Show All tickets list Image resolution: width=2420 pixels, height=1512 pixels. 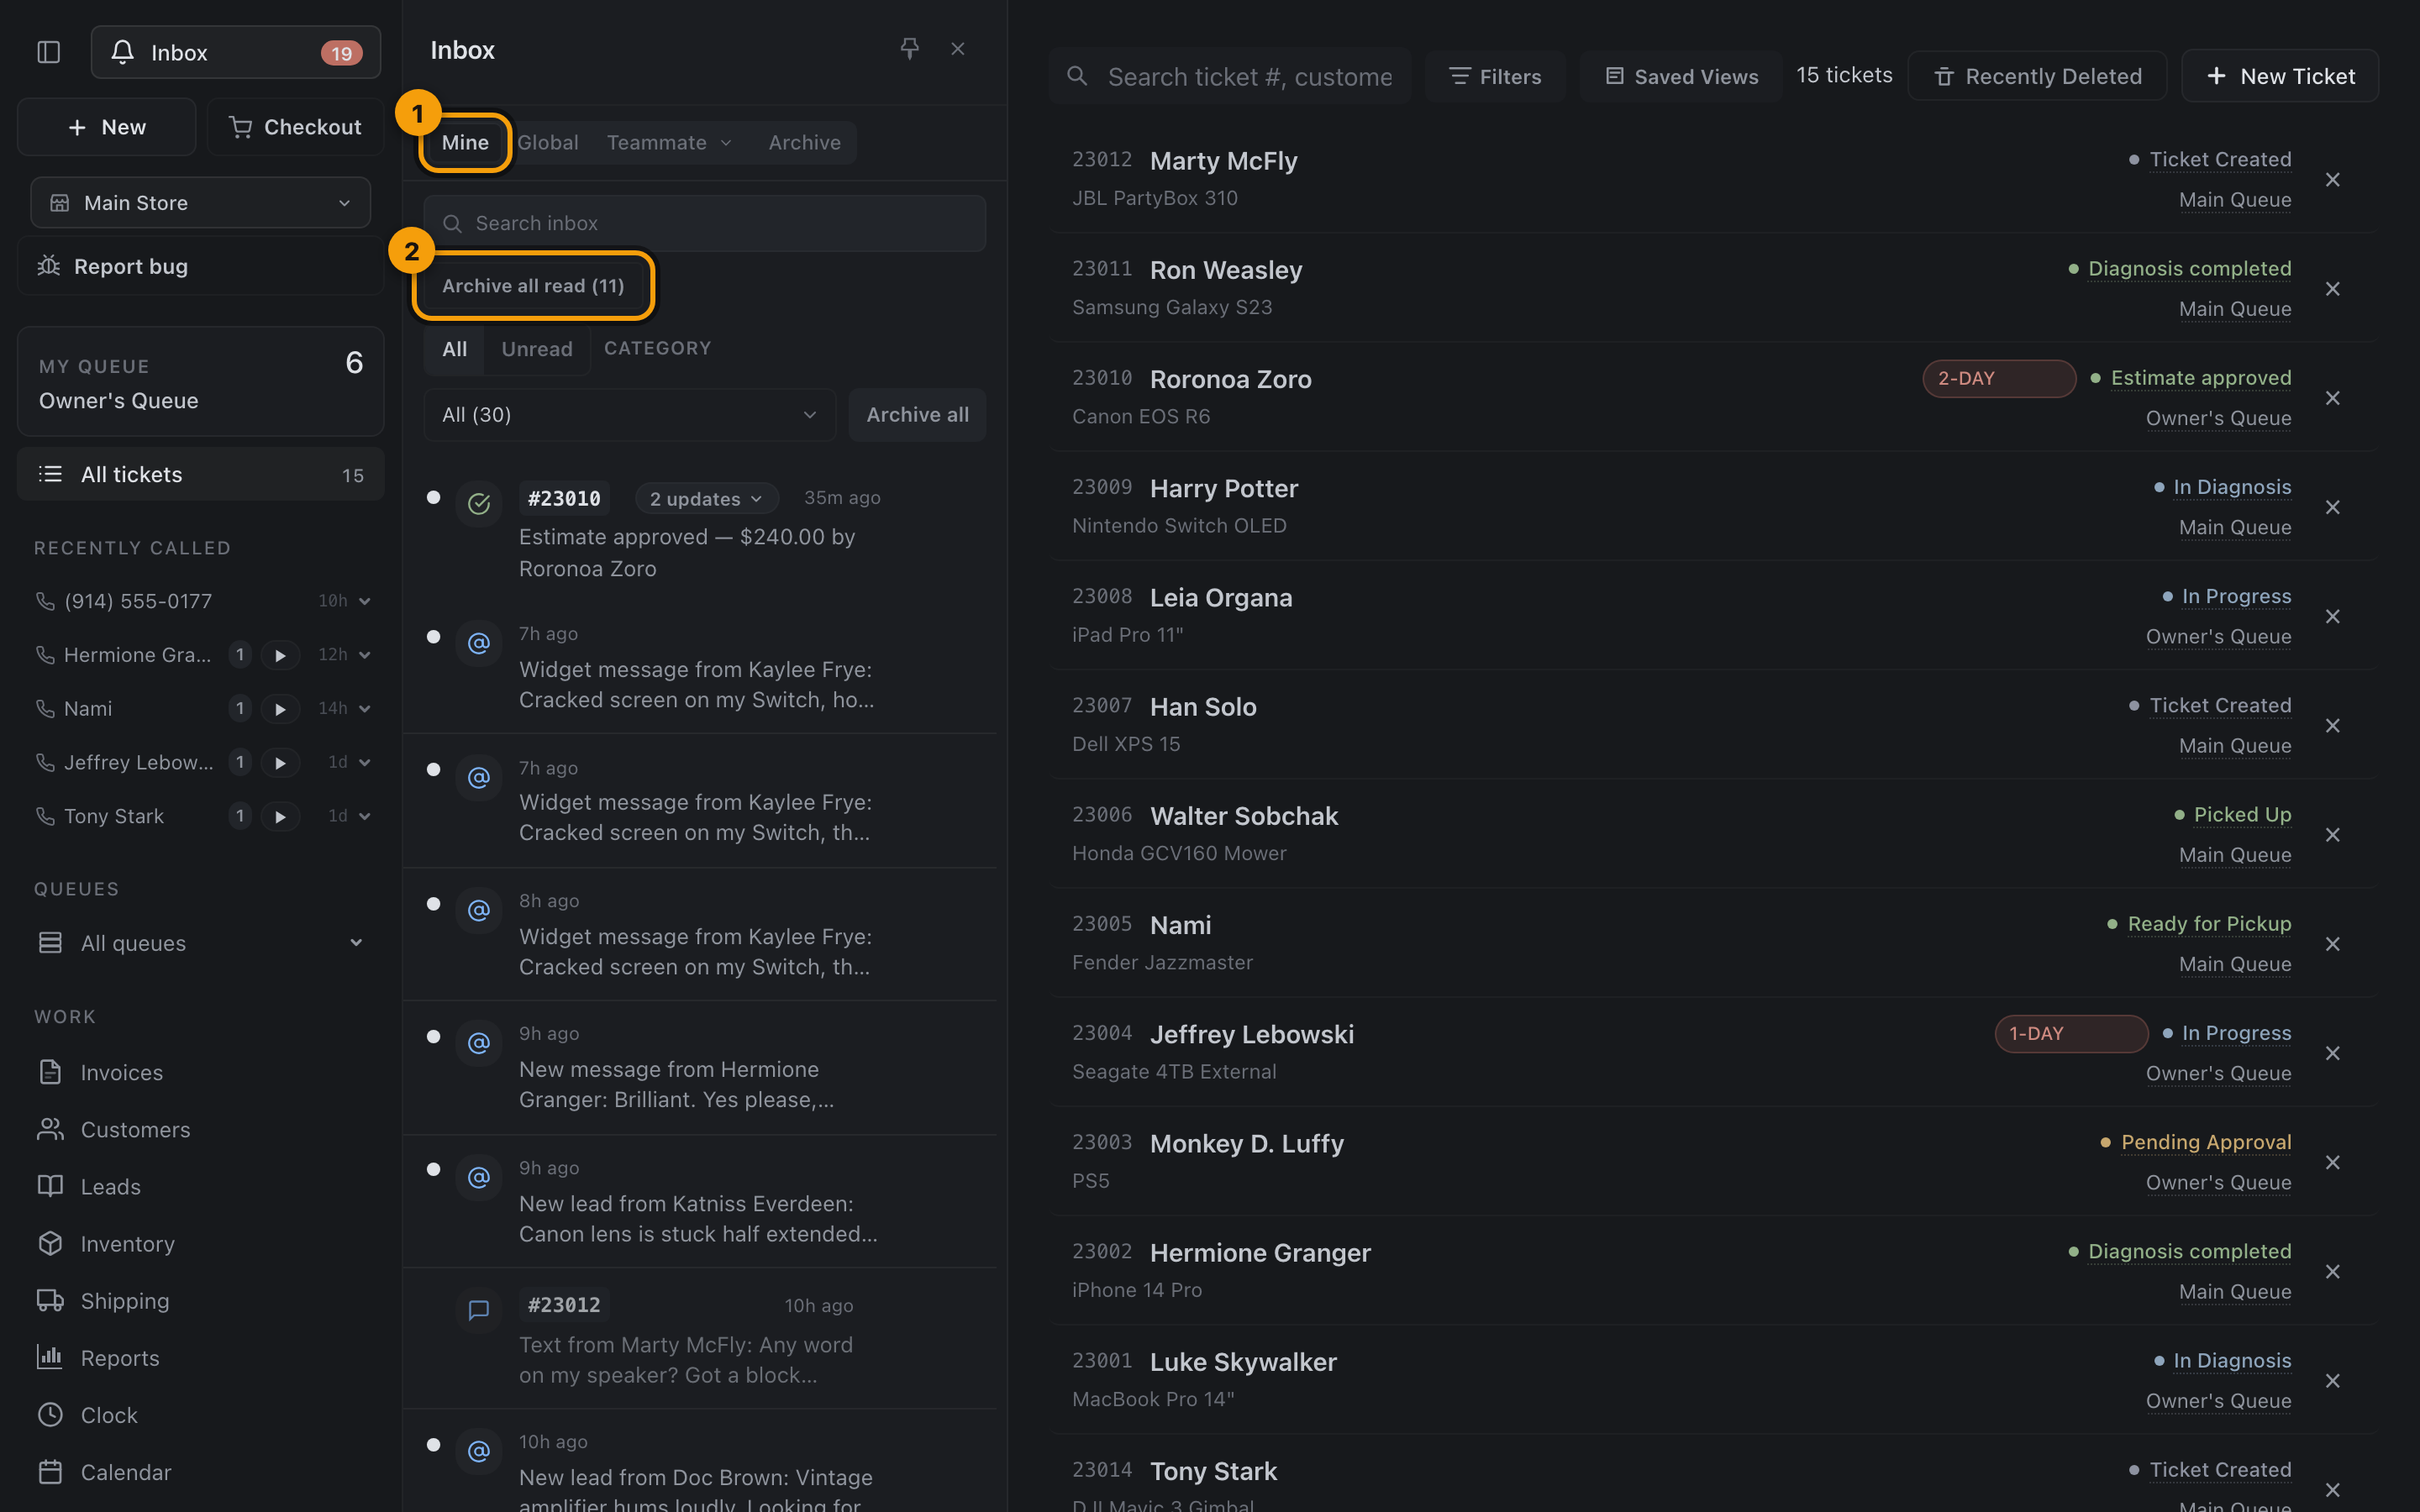pyautogui.click(x=201, y=475)
